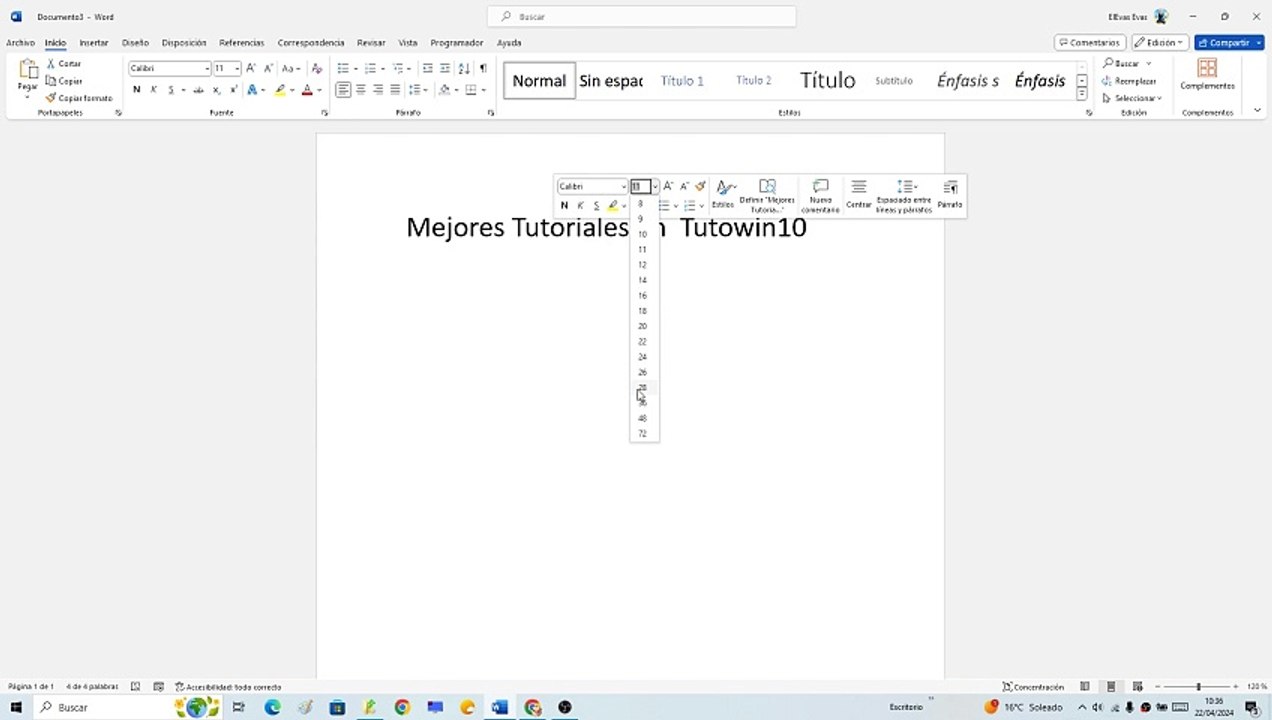This screenshot has height=720, width=1272.
Task: Open the Comentarios pane
Action: [1089, 43]
